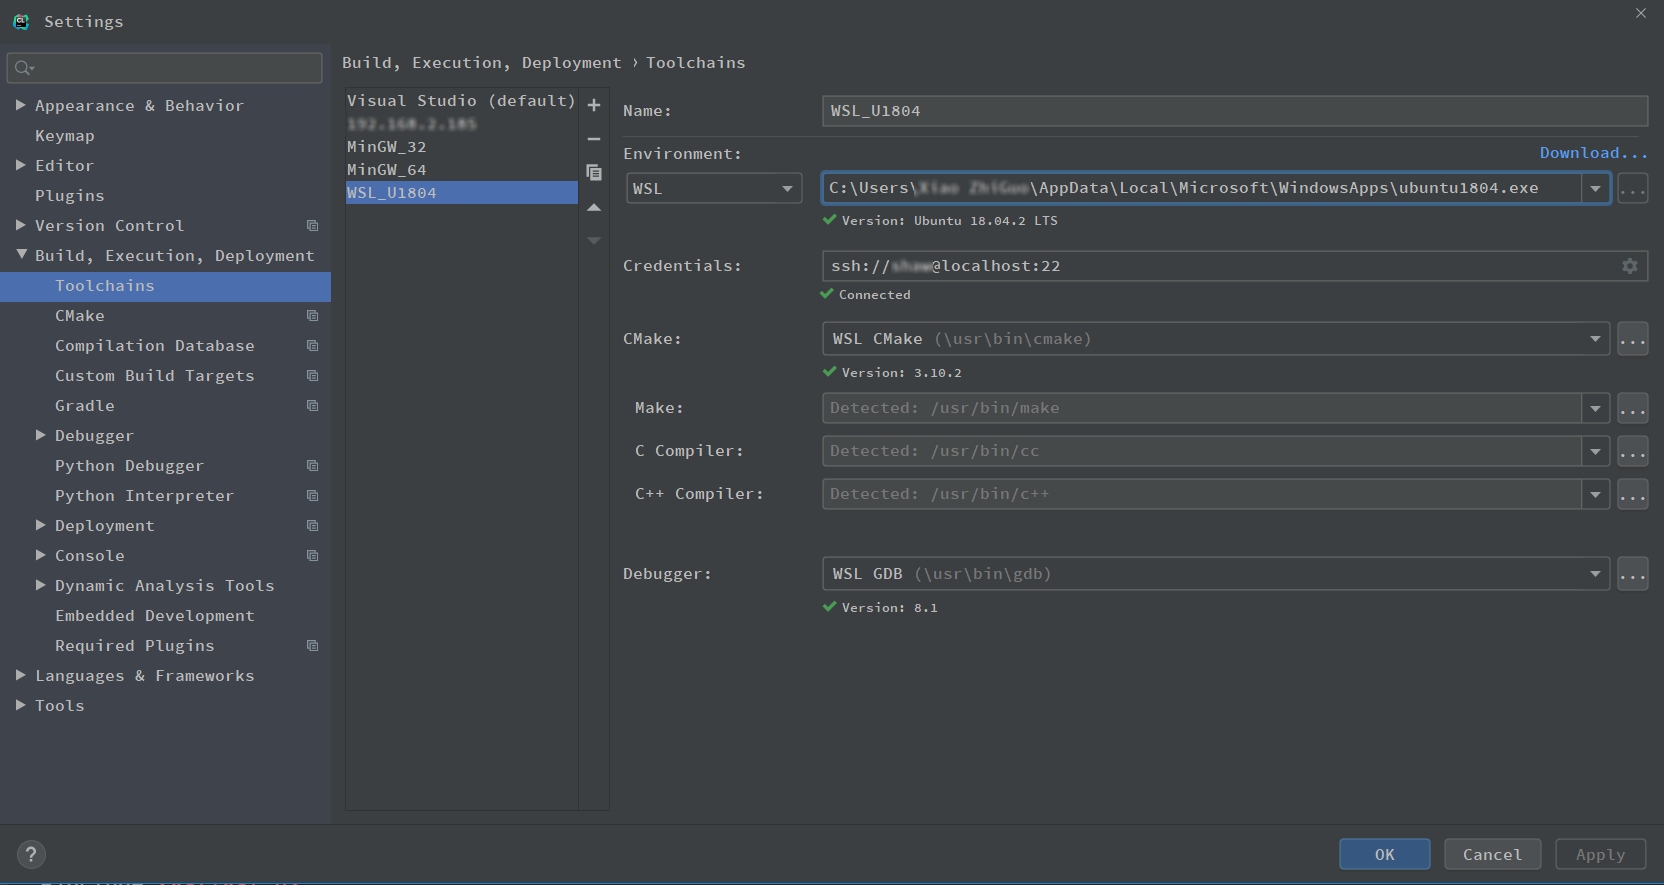
Task: Expand the Editor settings group
Action: coord(21,165)
